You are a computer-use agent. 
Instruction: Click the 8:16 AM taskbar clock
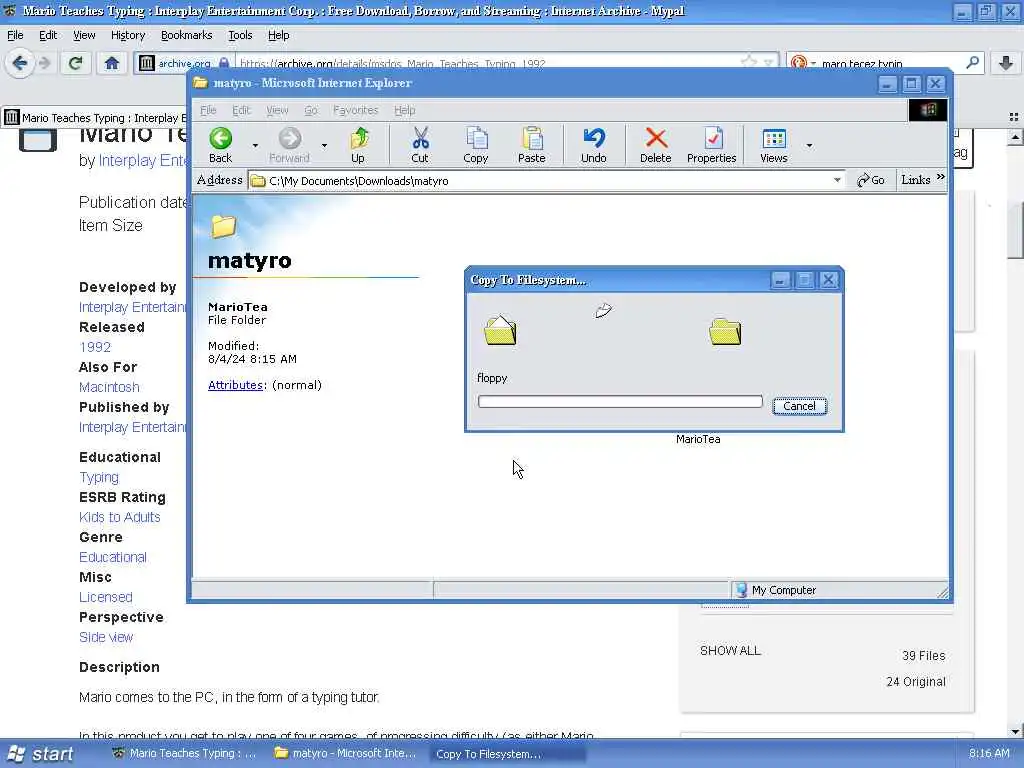pyautogui.click(x=989, y=753)
